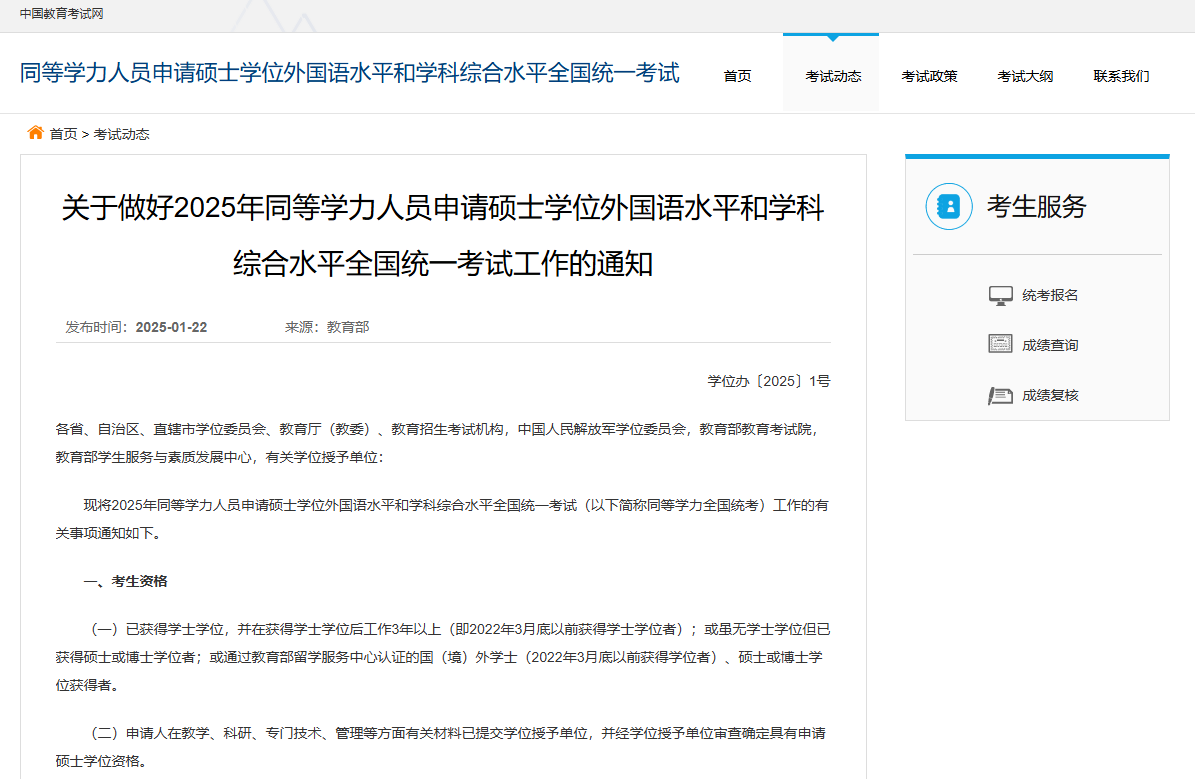Click 考试动态 in the breadcrumb trail

(121, 134)
